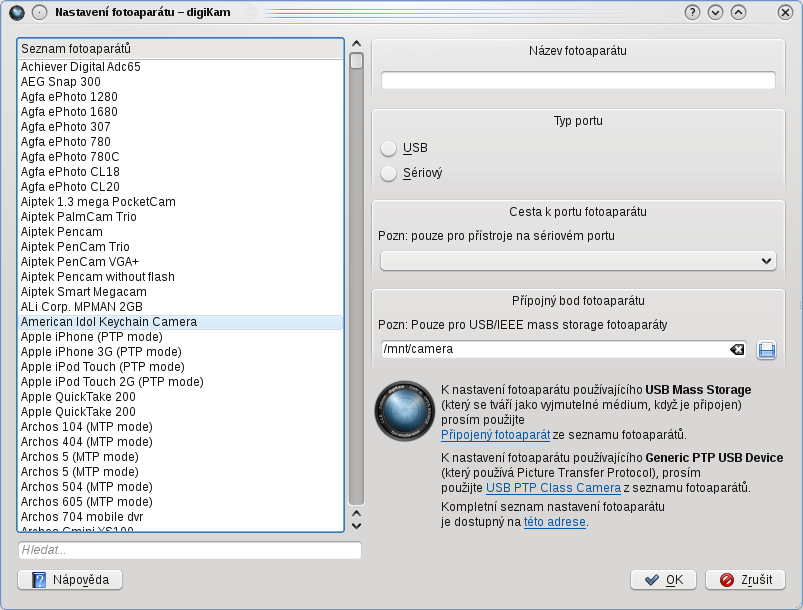Open the Připojený fotoaparát link
Viewport: 803px width, 610px height.
[495, 435]
